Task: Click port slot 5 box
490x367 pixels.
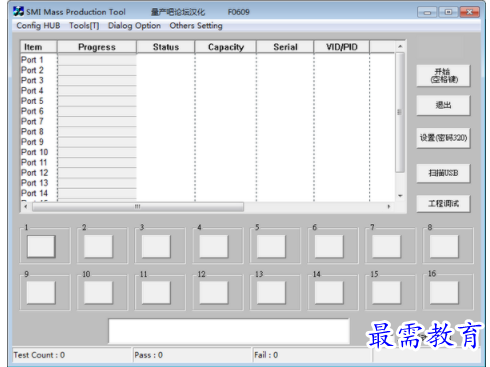Action: tap(271, 246)
